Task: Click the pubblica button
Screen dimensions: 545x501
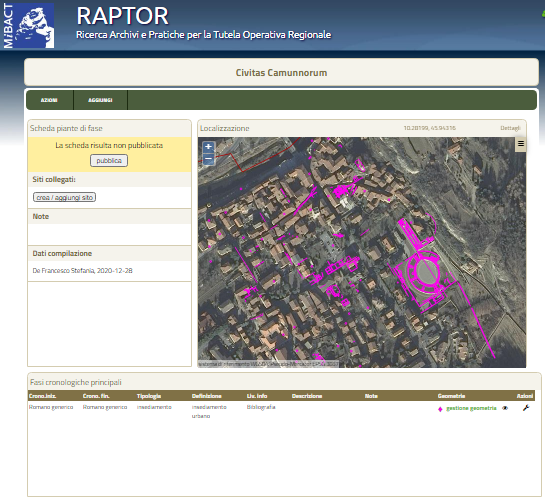Action: 109,161
